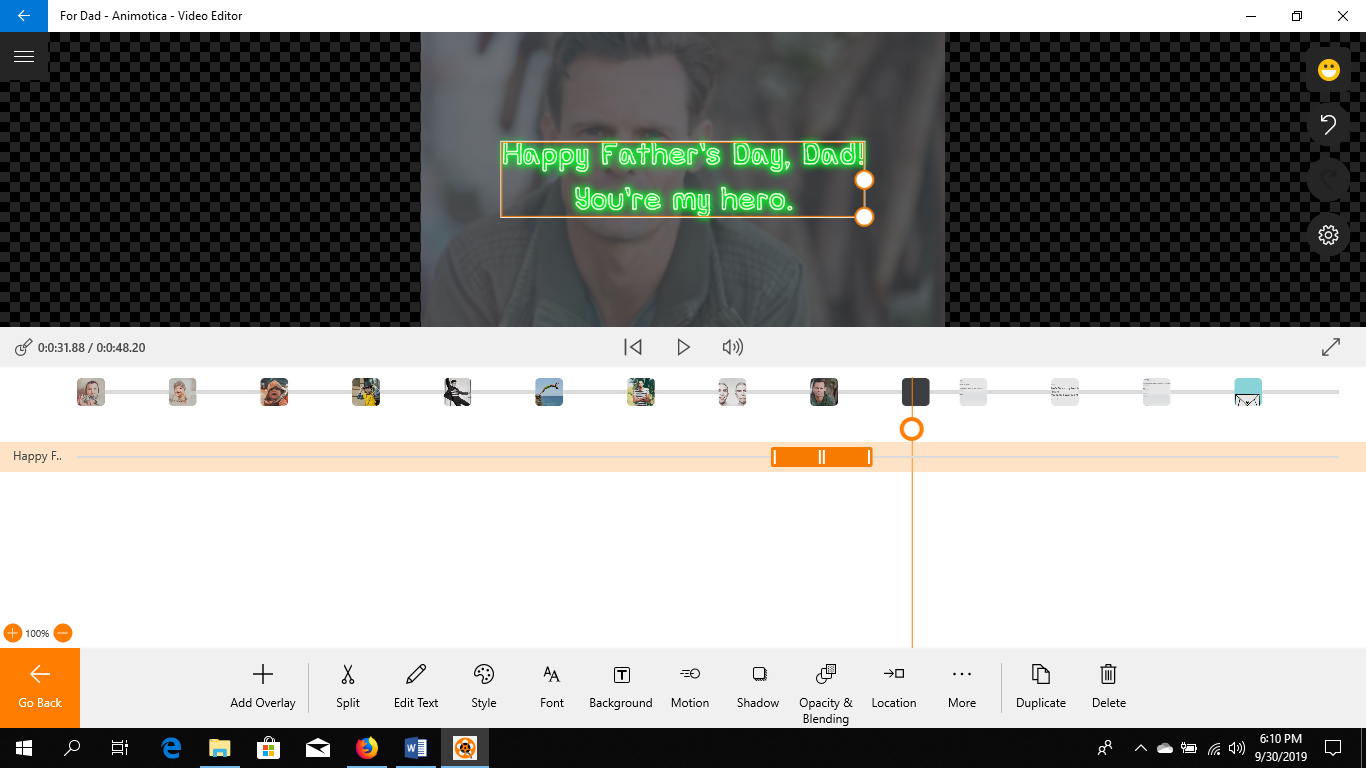Screen dimensions: 1366x768
Task: Open Task View on the taskbar
Action: [120, 748]
